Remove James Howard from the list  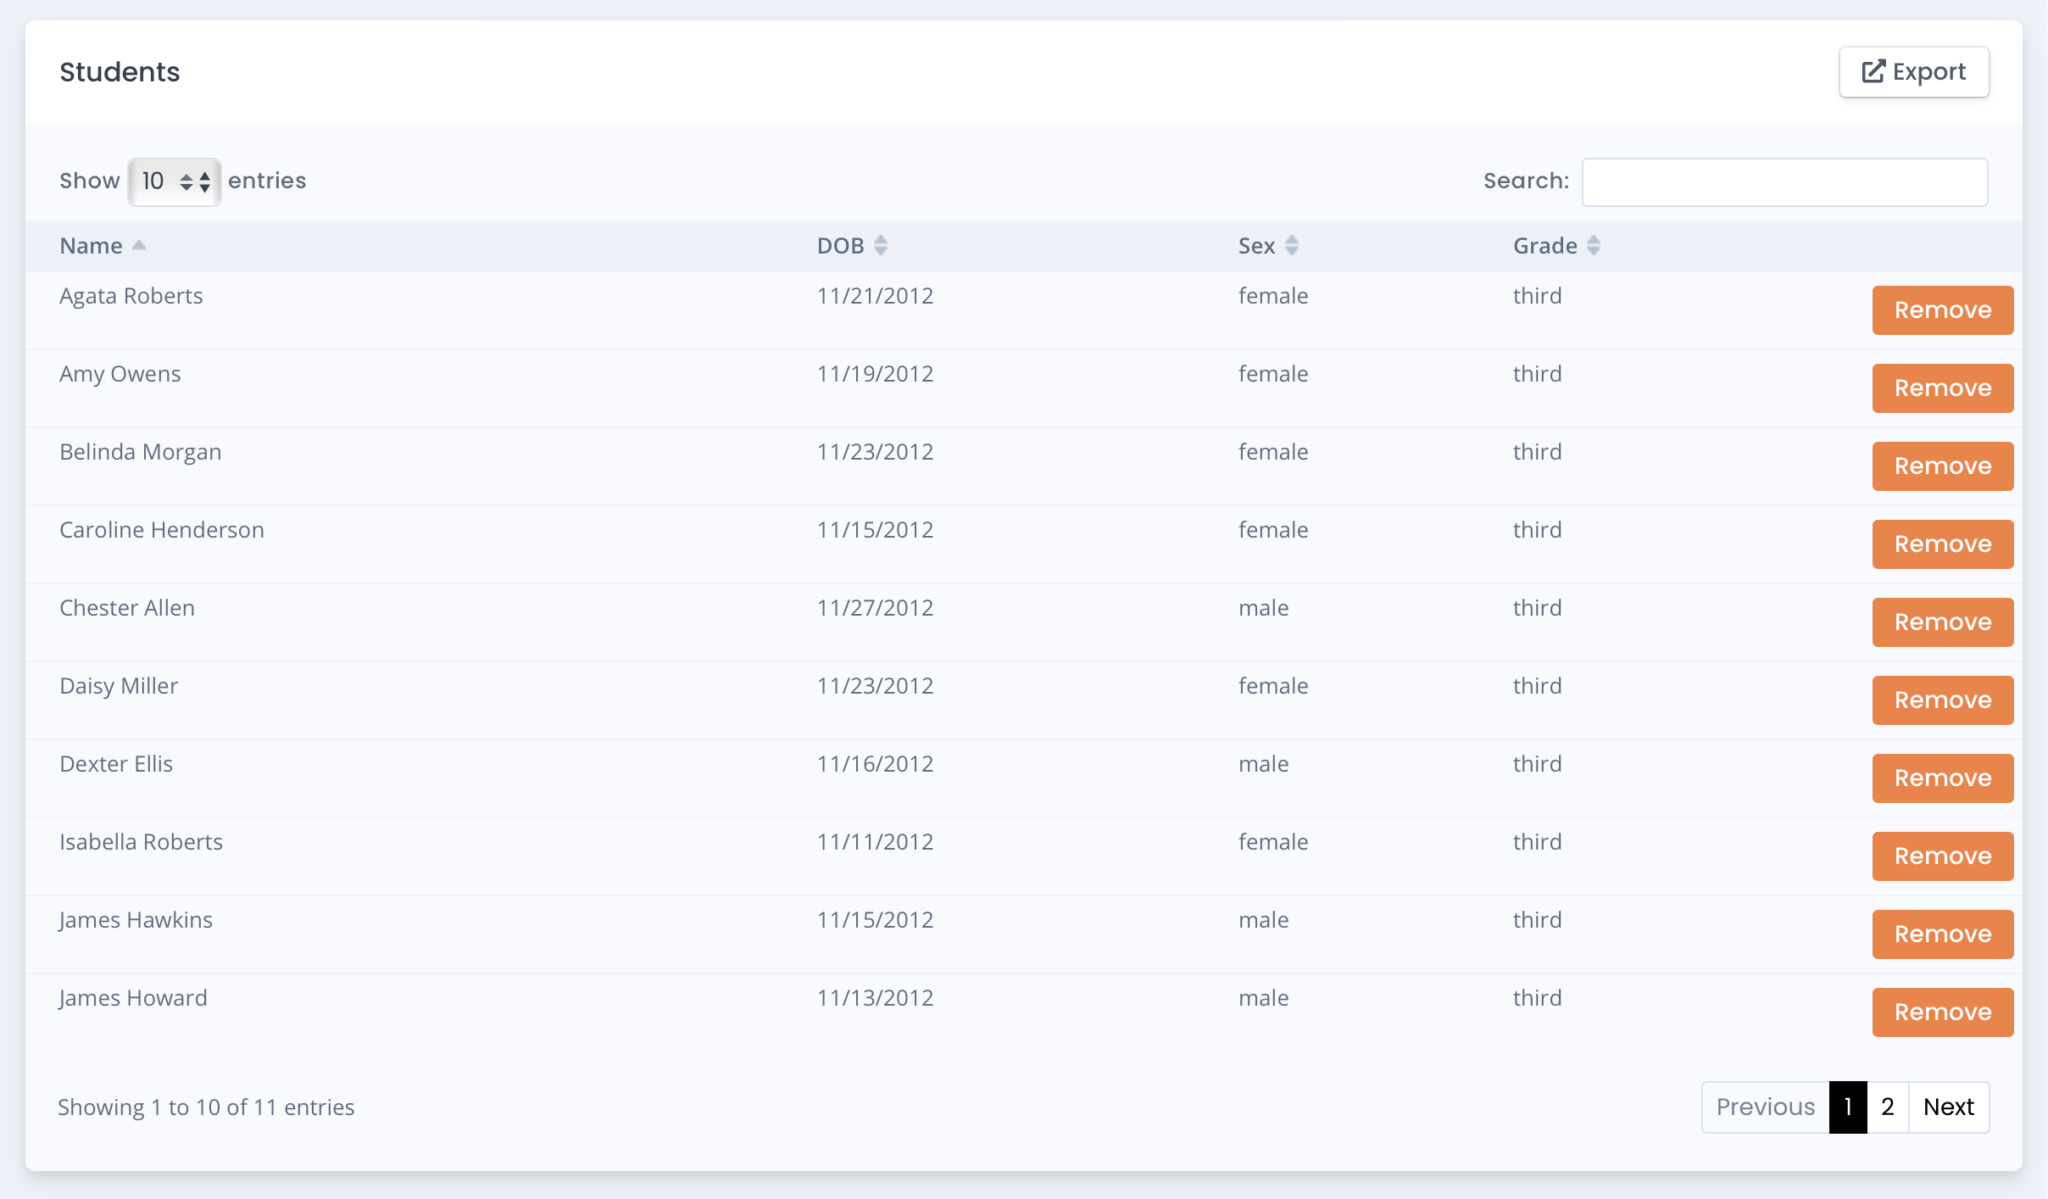[x=1941, y=1012]
